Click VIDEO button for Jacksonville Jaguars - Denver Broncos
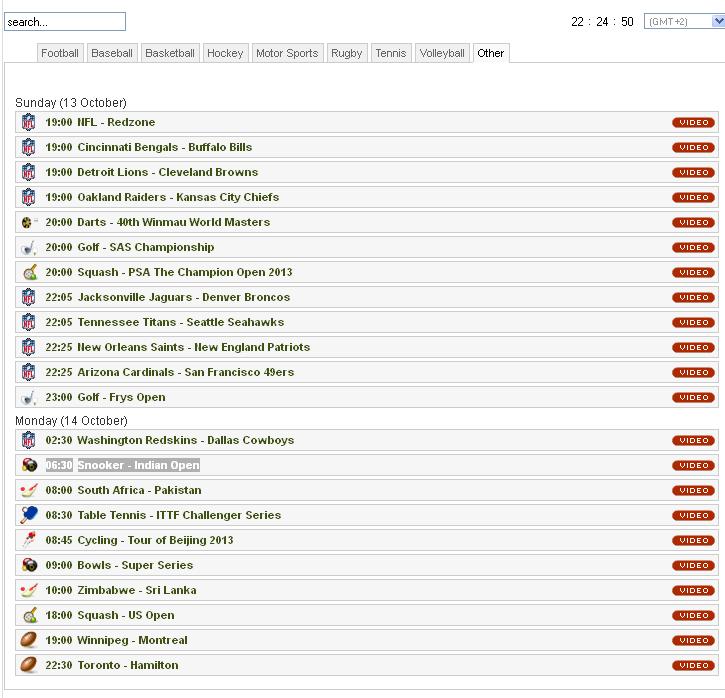Image resolution: width=725 pixels, height=698 pixels. pyautogui.click(x=694, y=297)
